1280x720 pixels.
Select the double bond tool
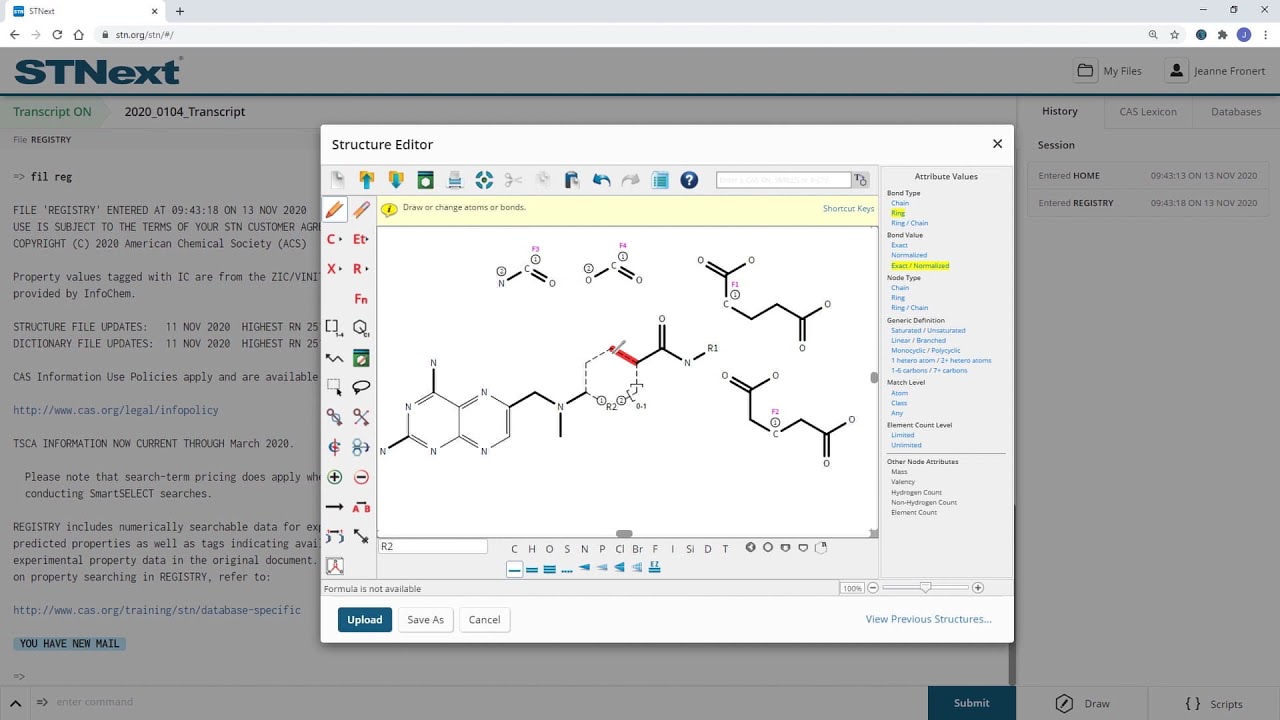(x=532, y=569)
